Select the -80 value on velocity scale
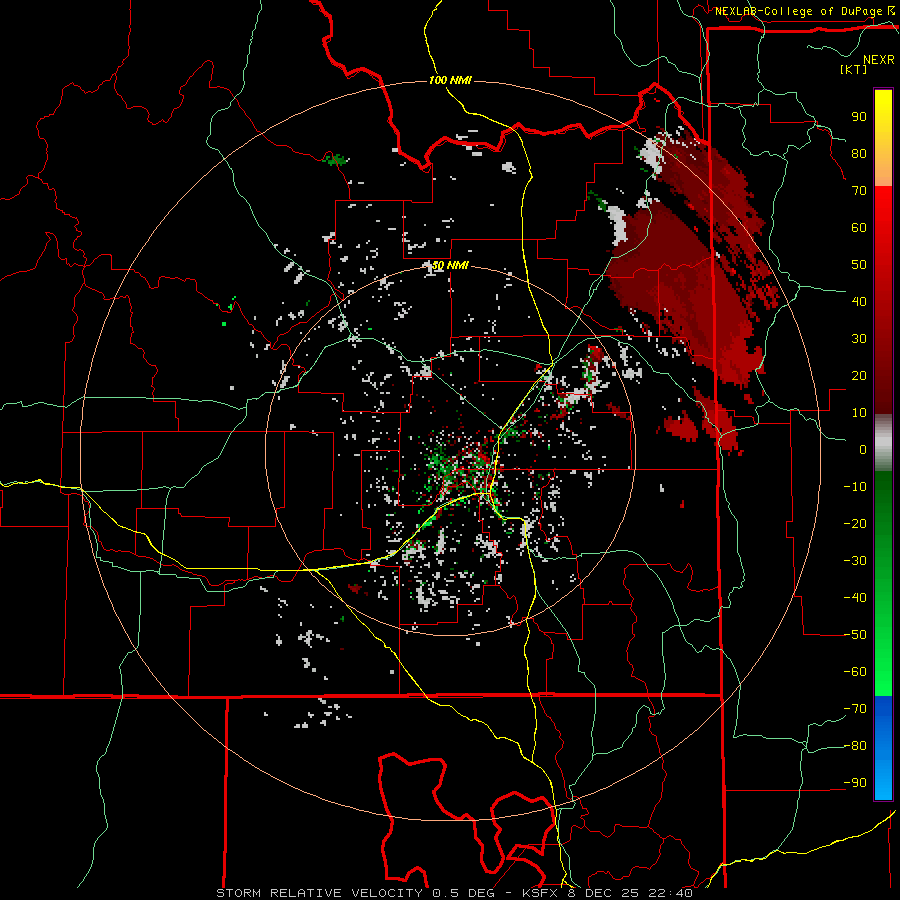 click(855, 746)
